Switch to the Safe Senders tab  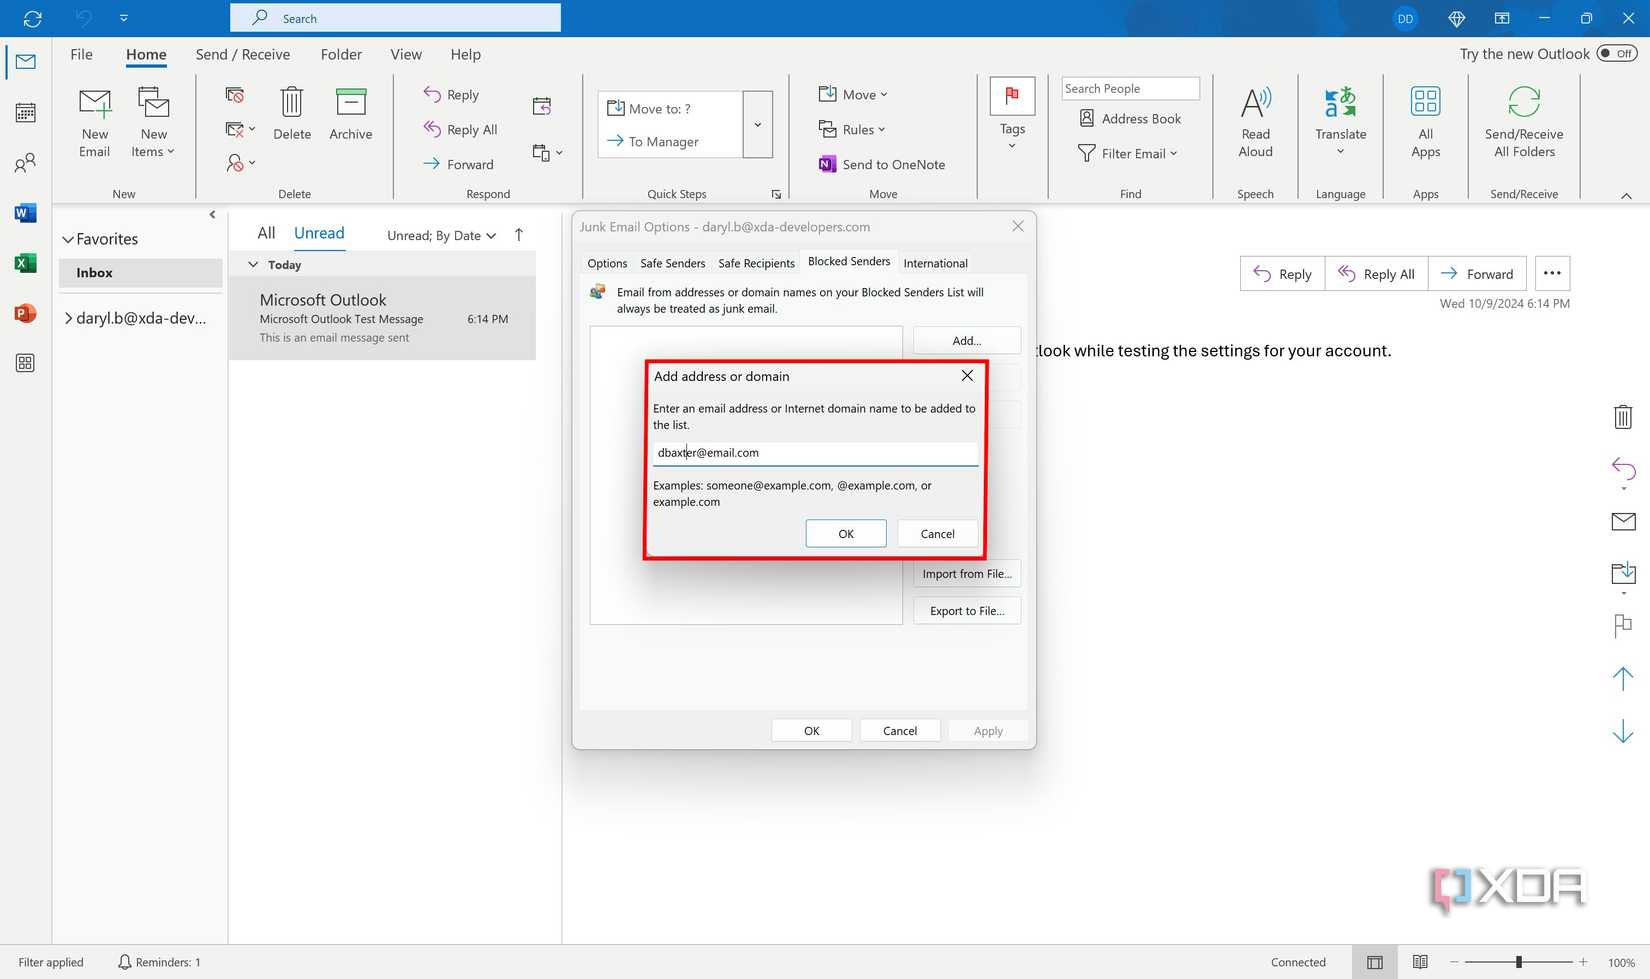(x=672, y=263)
